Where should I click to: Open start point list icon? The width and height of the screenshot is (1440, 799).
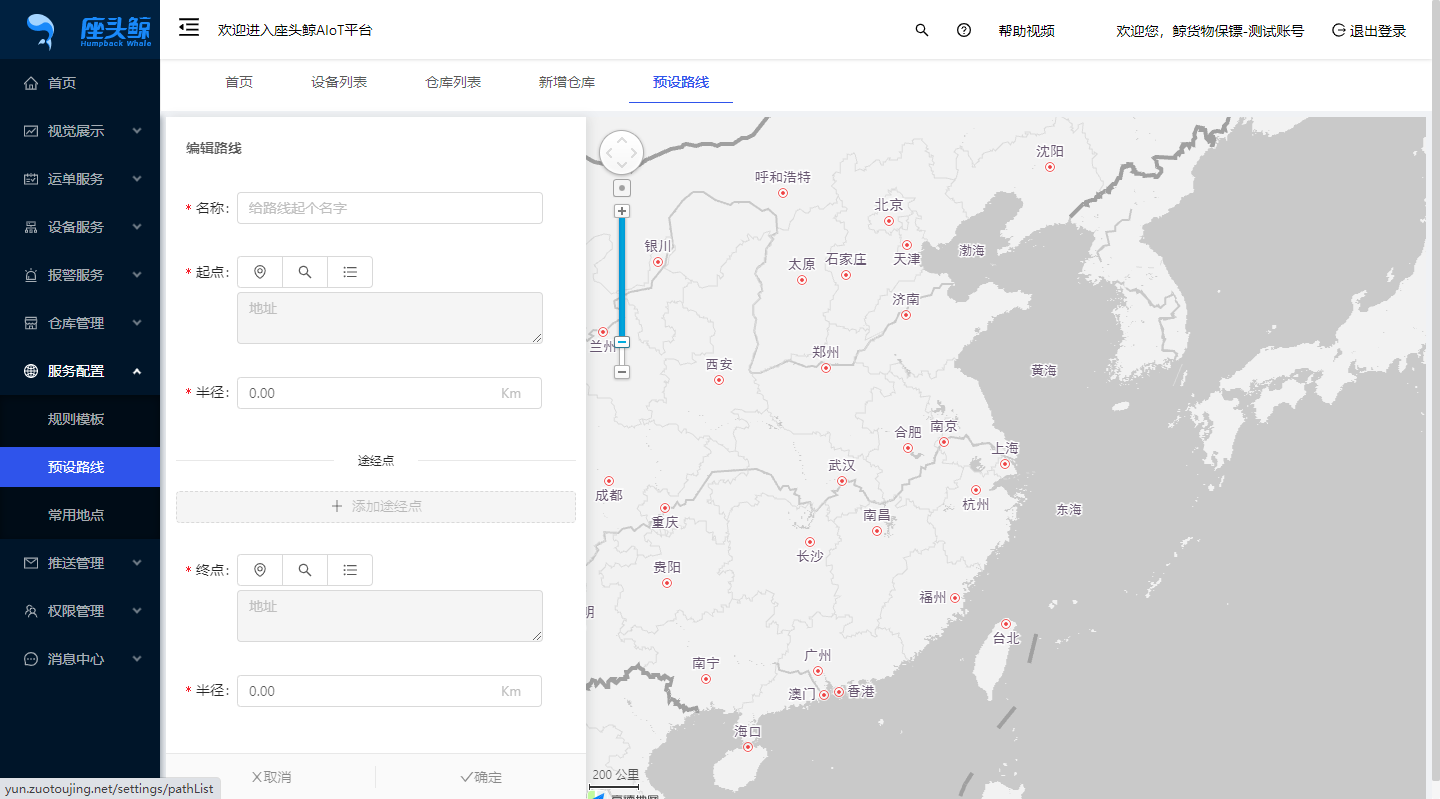click(x=350, y=272)
